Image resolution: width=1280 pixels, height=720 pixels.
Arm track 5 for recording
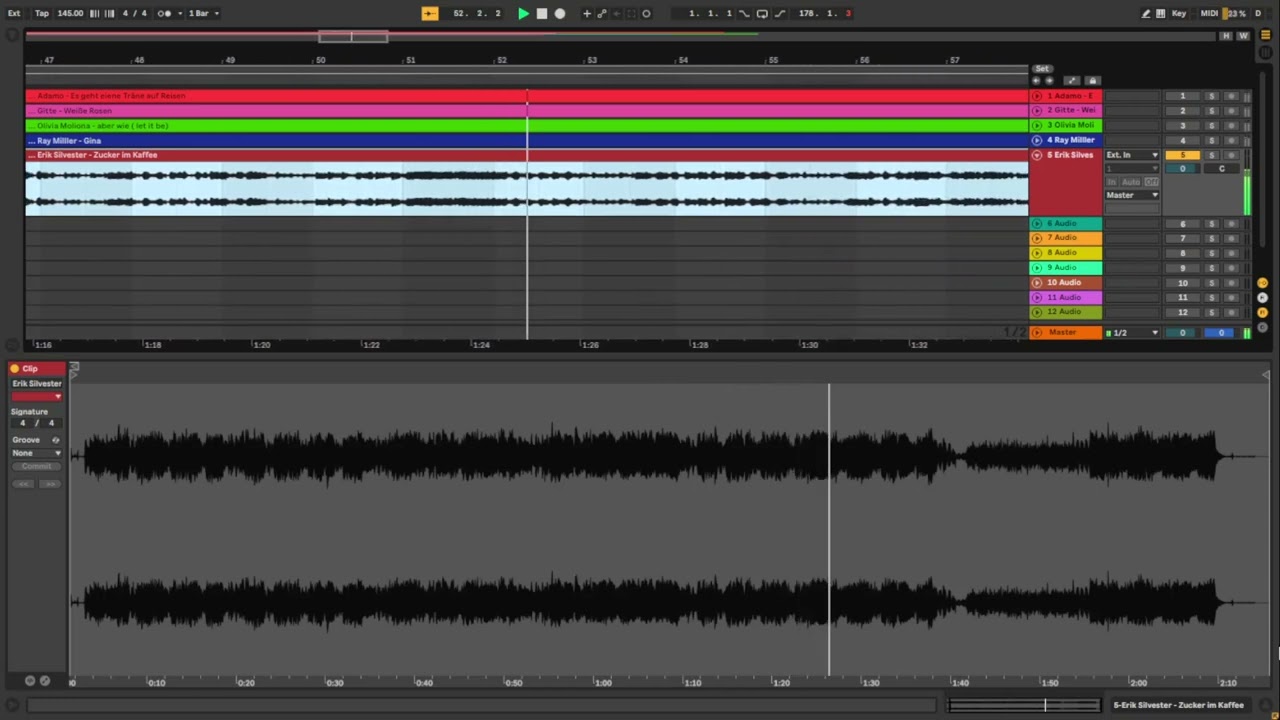(x=1231, y=155)
